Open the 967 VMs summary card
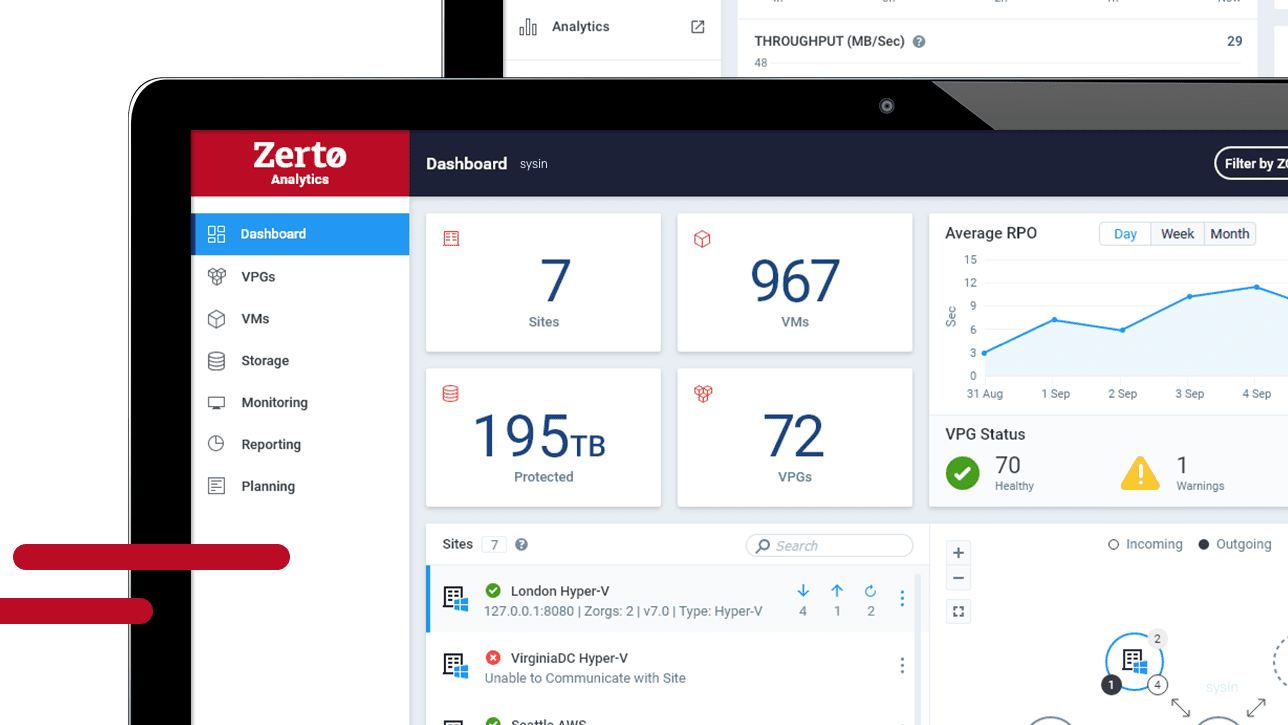1288x725 pixels. (794, 282)
